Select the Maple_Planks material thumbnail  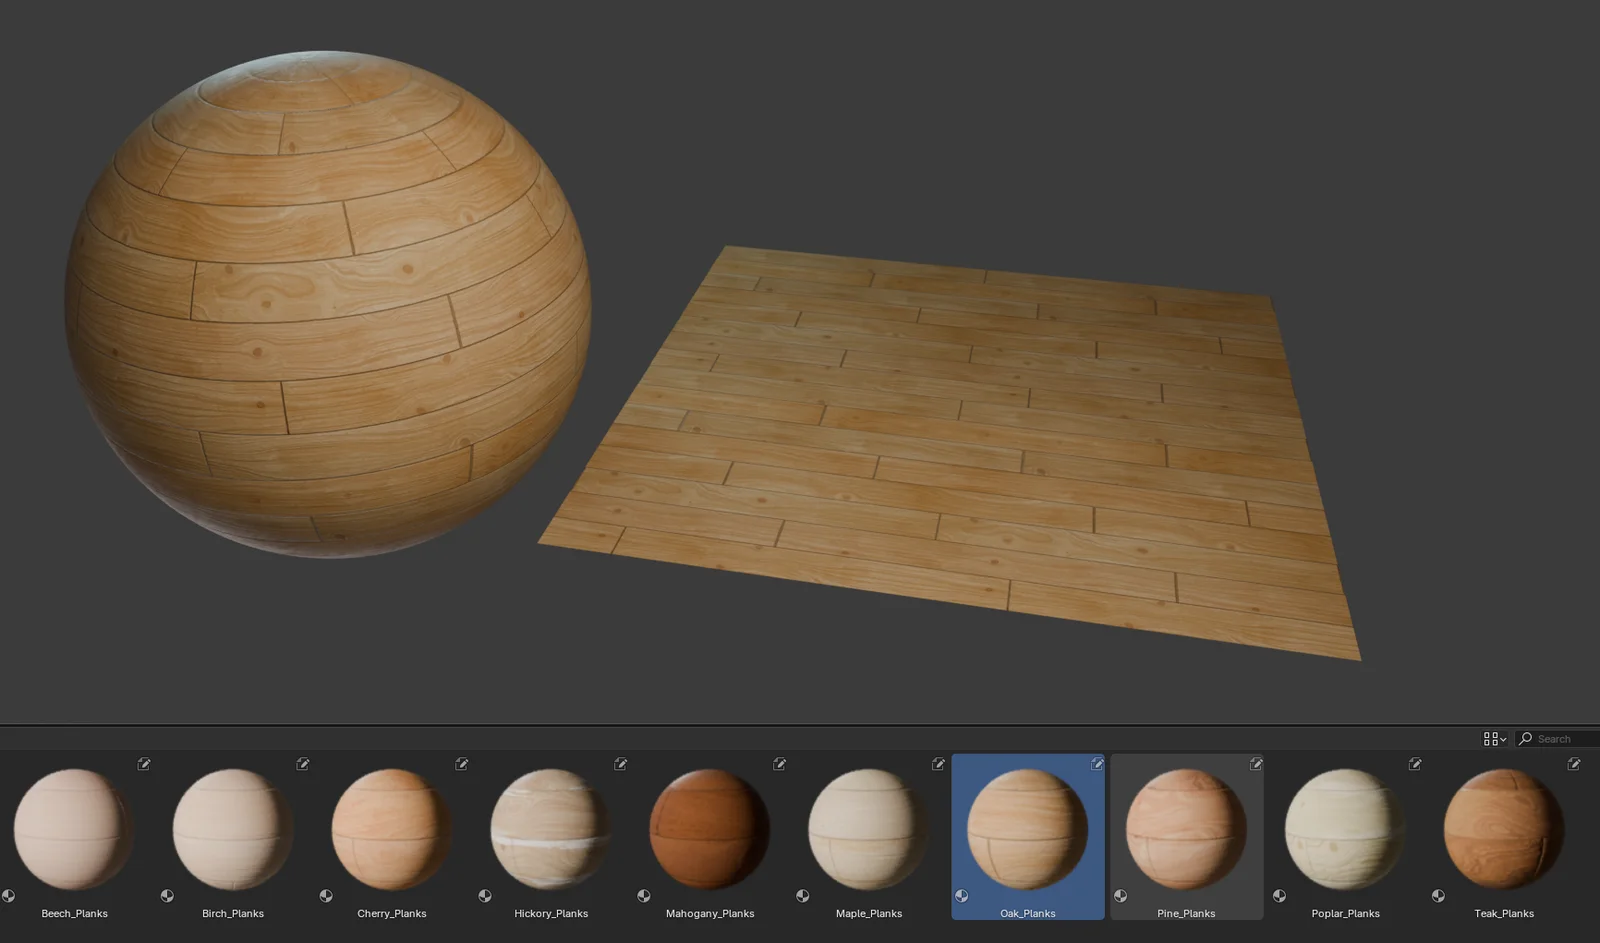coord(867,830)
